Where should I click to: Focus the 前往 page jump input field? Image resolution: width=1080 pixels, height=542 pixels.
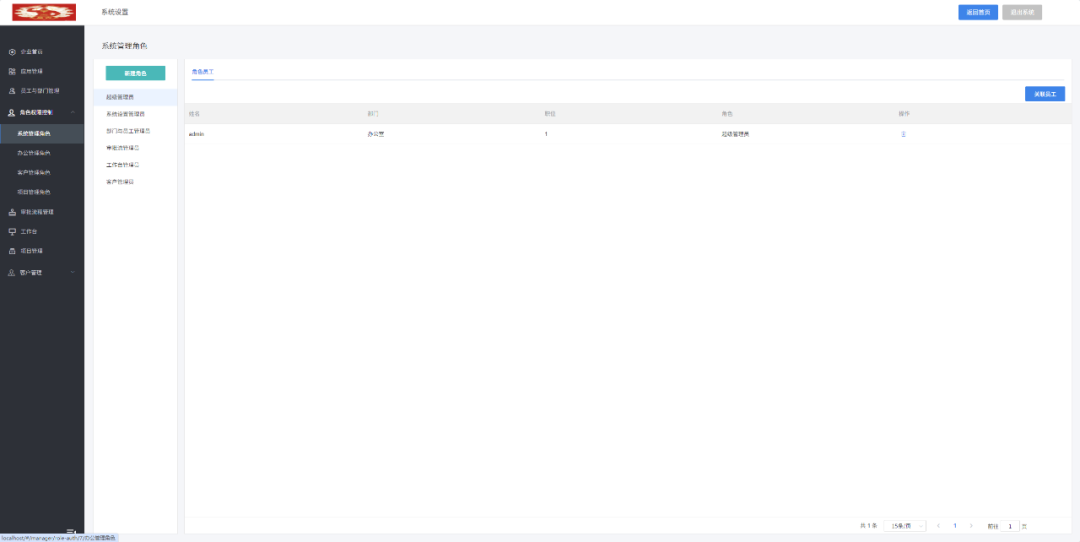1010,526
